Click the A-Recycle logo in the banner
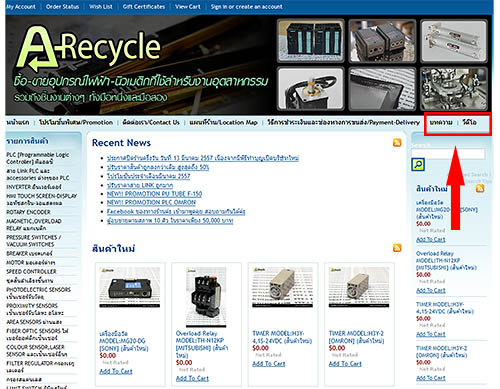The image size is (500, 389). (x=89, y=49)
